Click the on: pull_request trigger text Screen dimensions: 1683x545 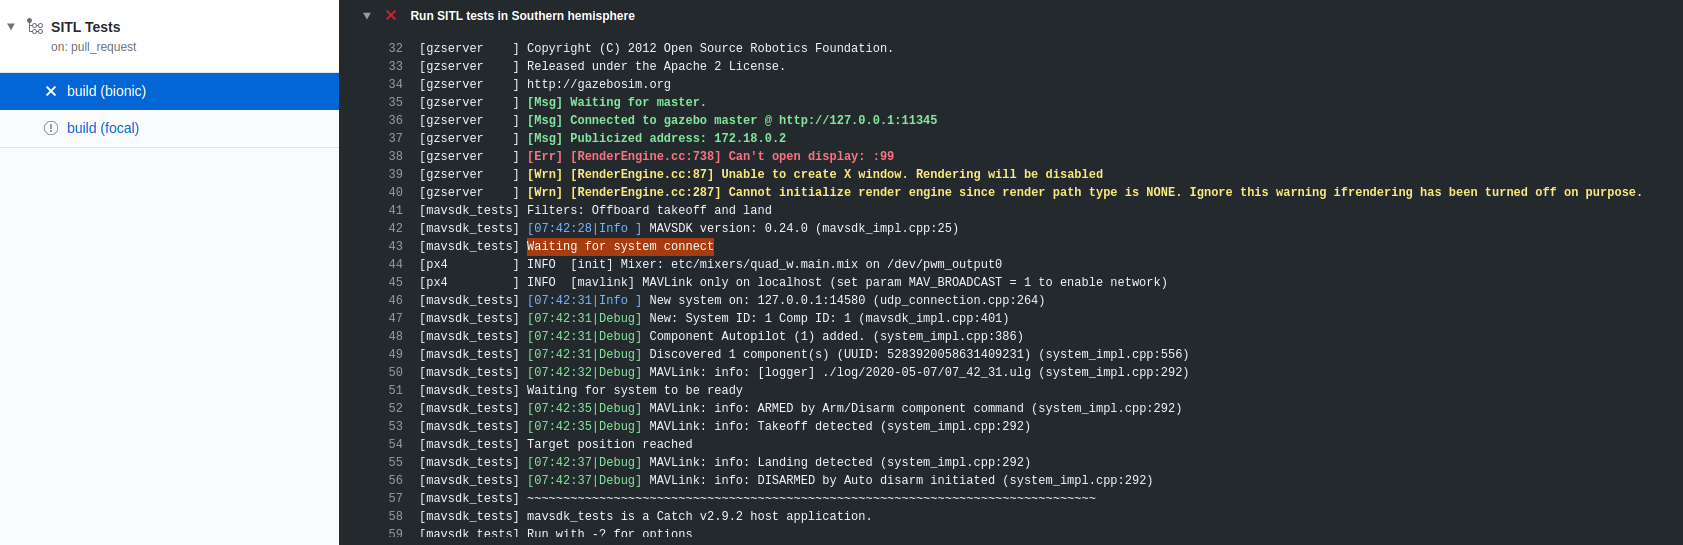(94, 47)
